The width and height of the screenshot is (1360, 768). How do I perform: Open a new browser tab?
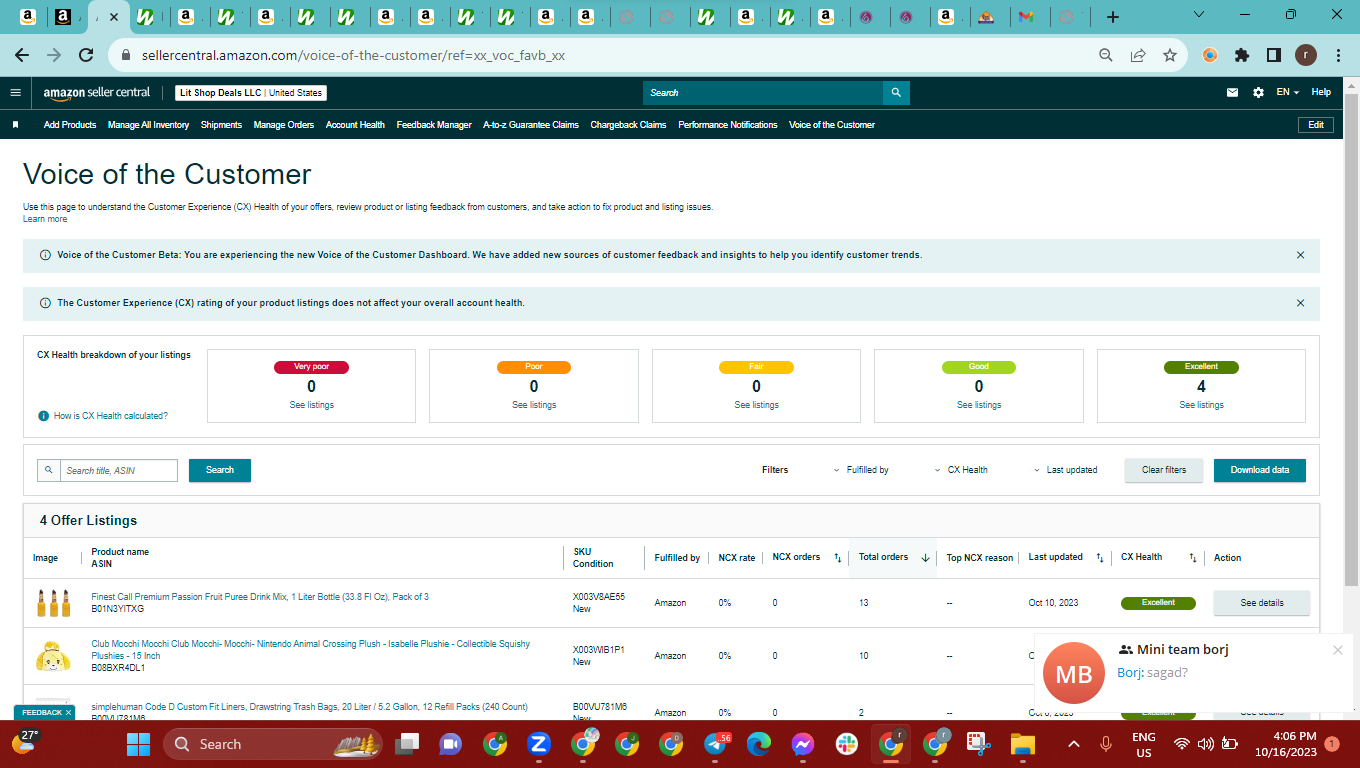coord(1113,17)
